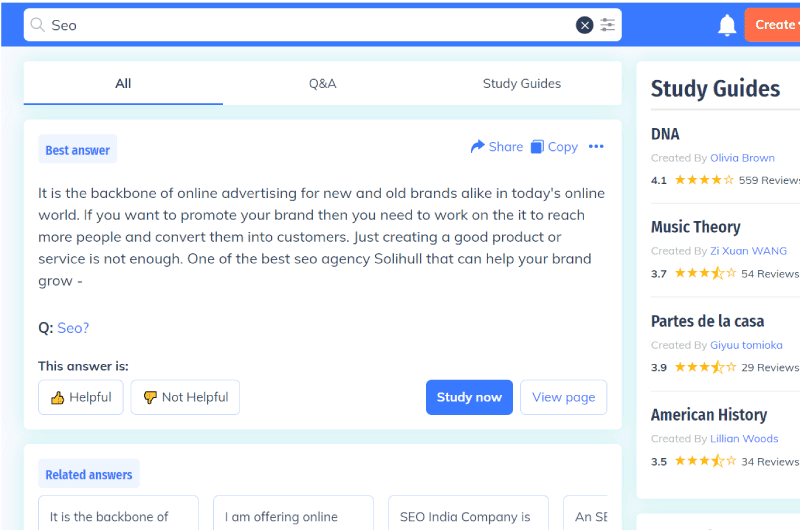Open the Create dropdown button

point(772,24)
